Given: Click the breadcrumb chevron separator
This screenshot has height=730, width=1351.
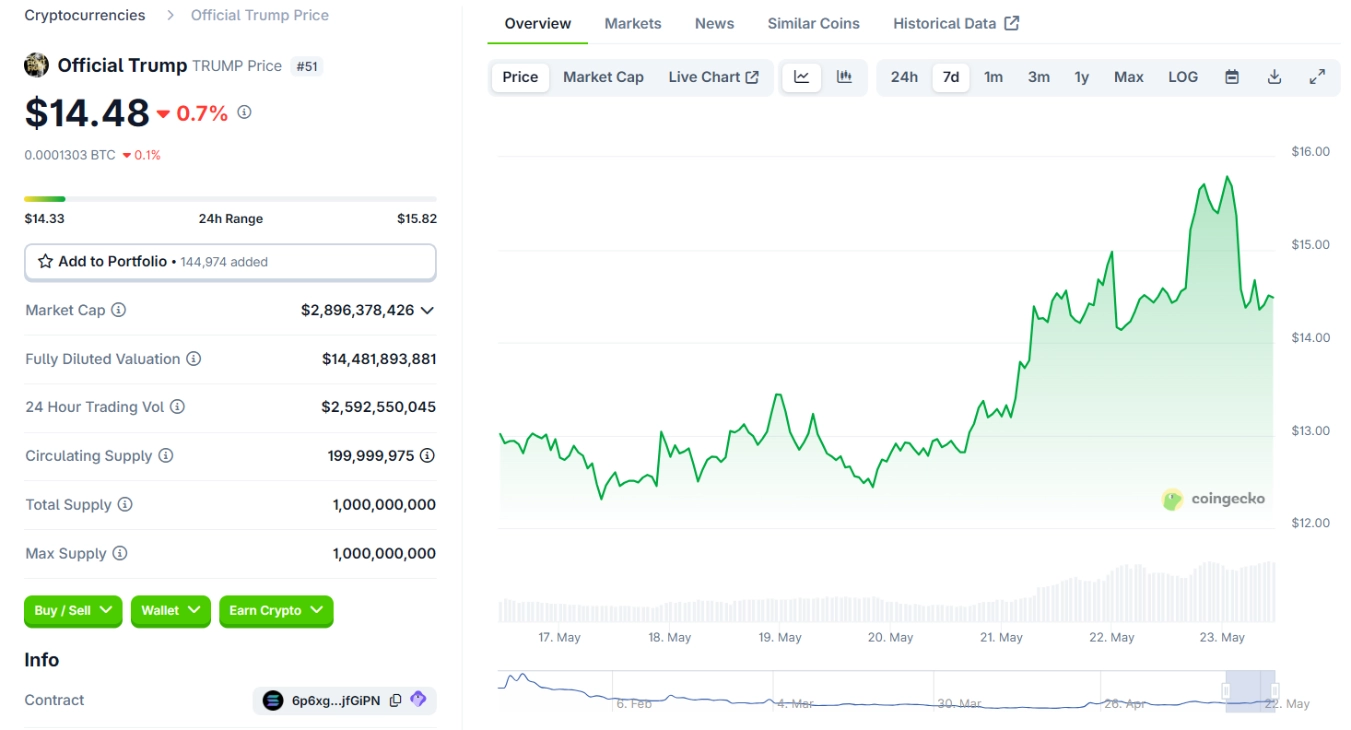Looking at the screenshot, I should point(169,15).
